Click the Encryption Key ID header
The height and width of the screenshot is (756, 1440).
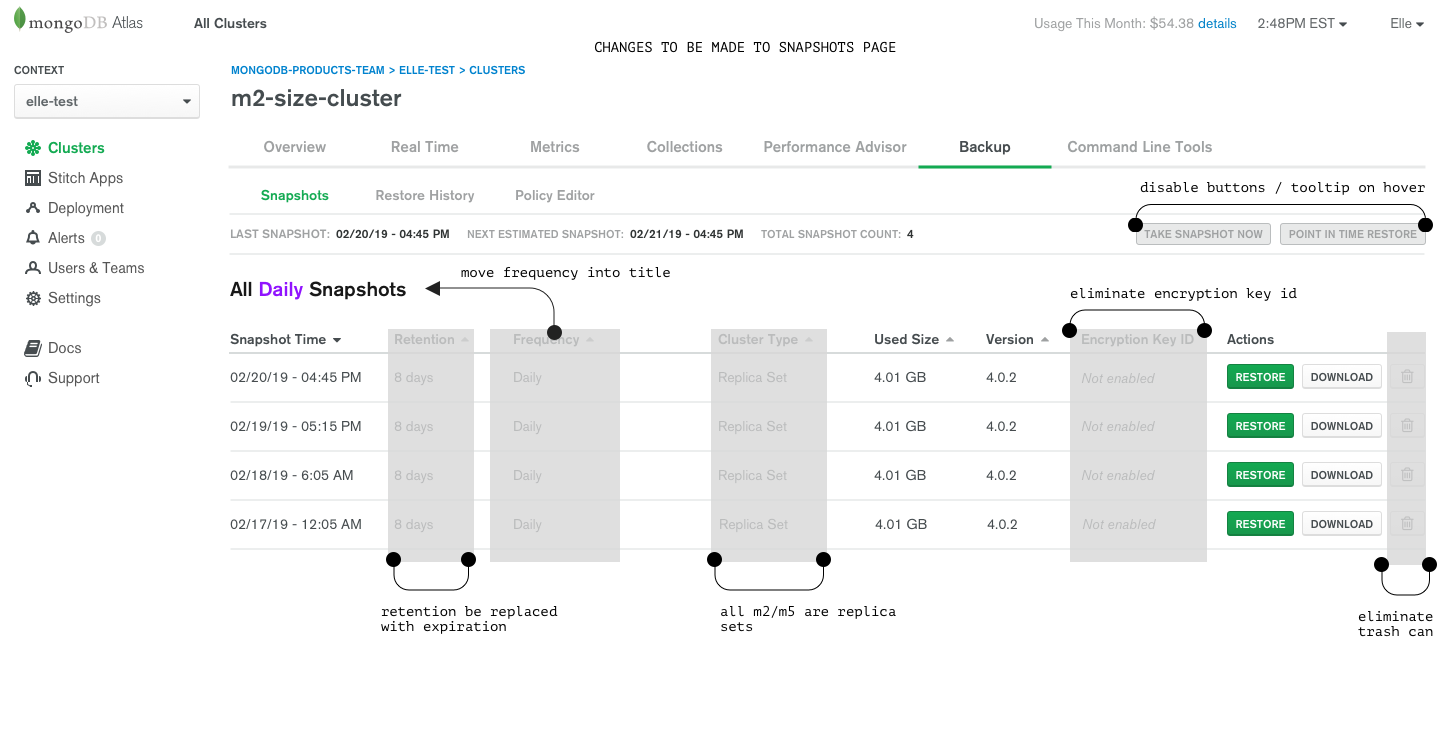pos(1137,340)
